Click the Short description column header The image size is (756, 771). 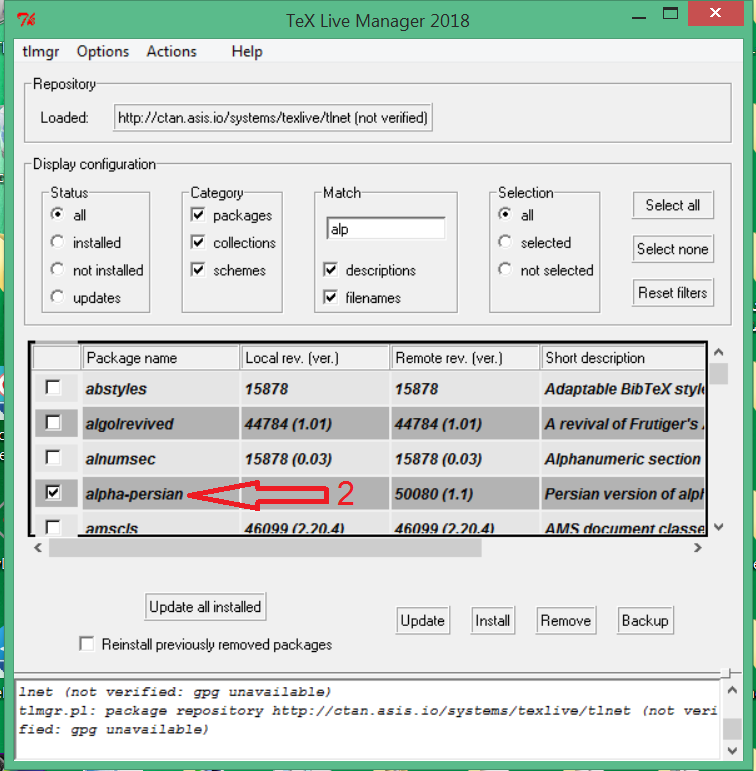point(623,357)
